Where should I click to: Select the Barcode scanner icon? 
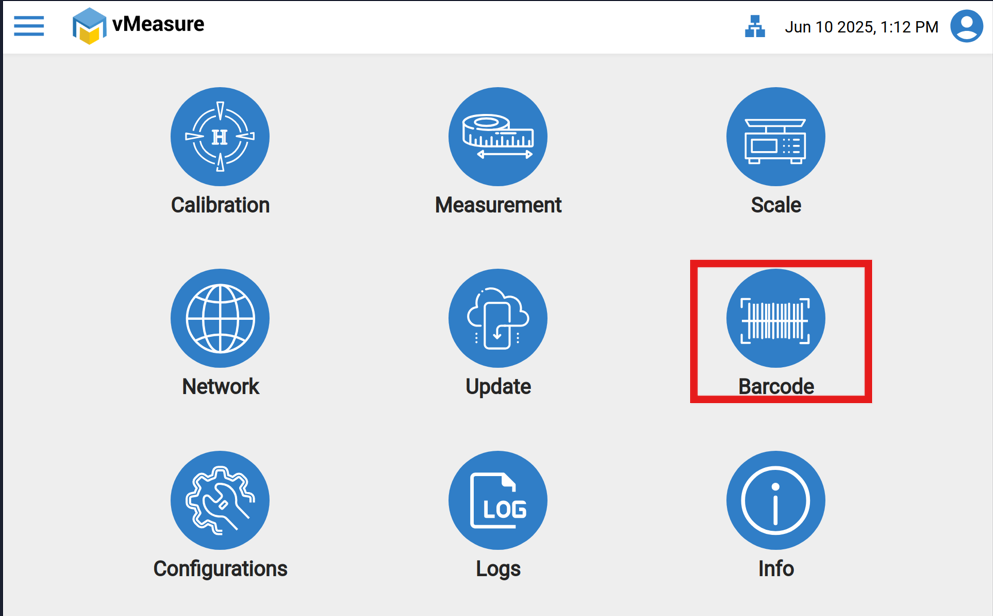pyautogui.click(x=776, y=319)
